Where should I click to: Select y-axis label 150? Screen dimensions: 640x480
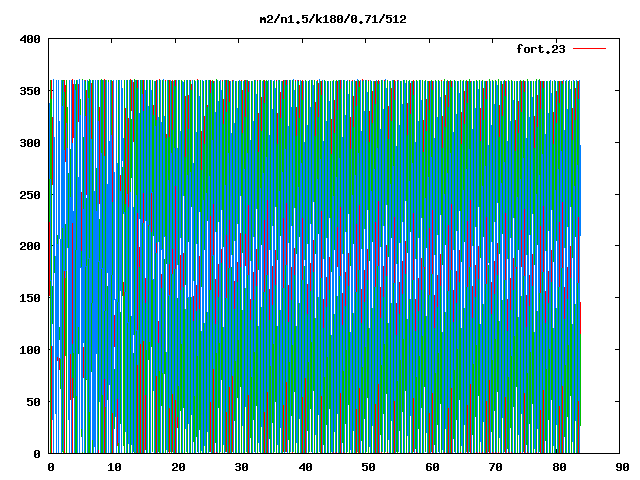[30, 298]
